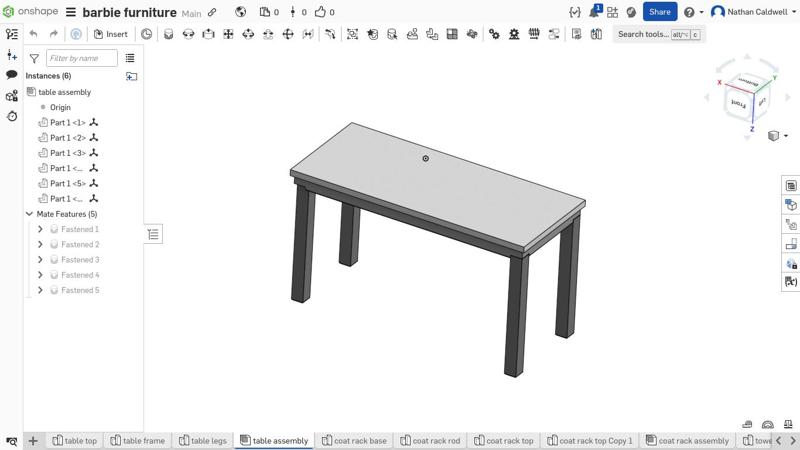Select the Cylindrical mate tool
This screenshot has height=450, width=800.
click(x=248, y=34)
